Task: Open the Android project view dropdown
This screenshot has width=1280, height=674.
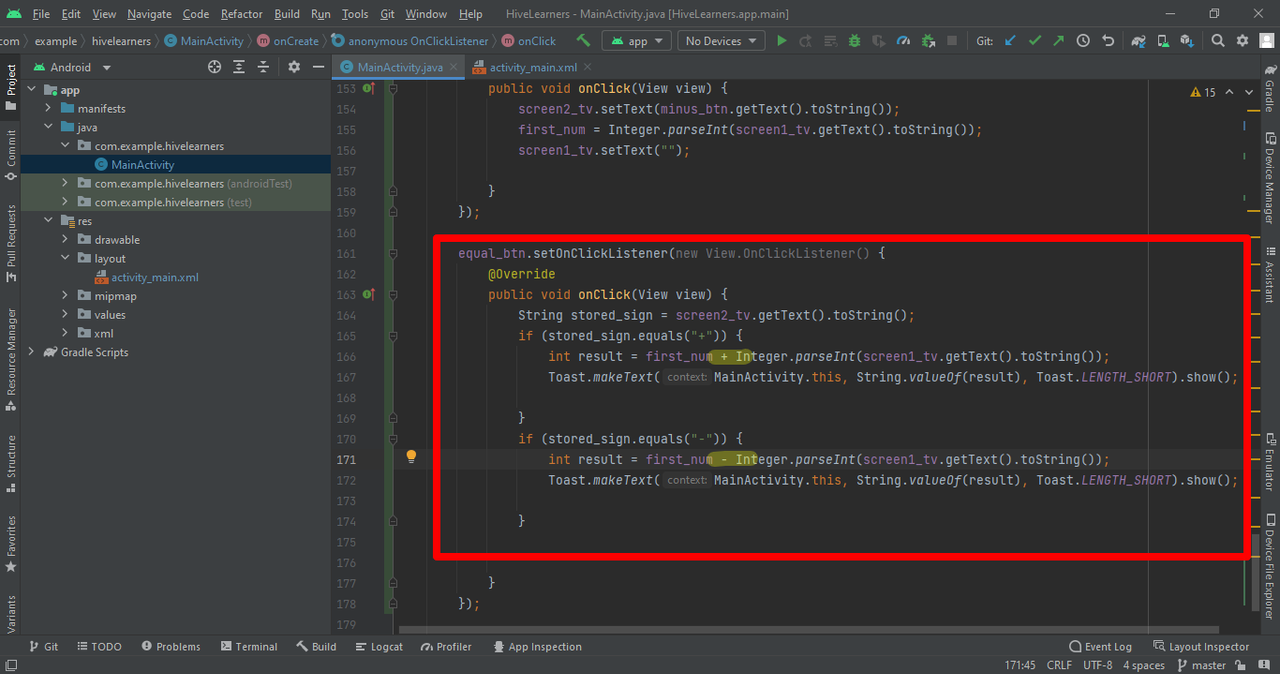Action: [72, 67]
